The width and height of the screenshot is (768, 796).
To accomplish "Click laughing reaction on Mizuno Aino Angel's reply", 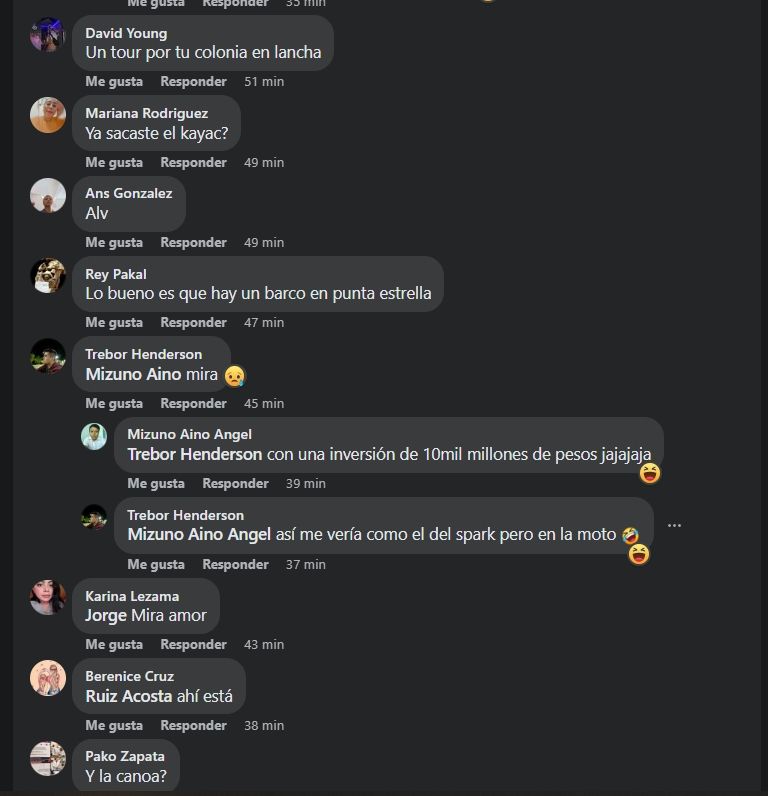I will tap(650, 473).
